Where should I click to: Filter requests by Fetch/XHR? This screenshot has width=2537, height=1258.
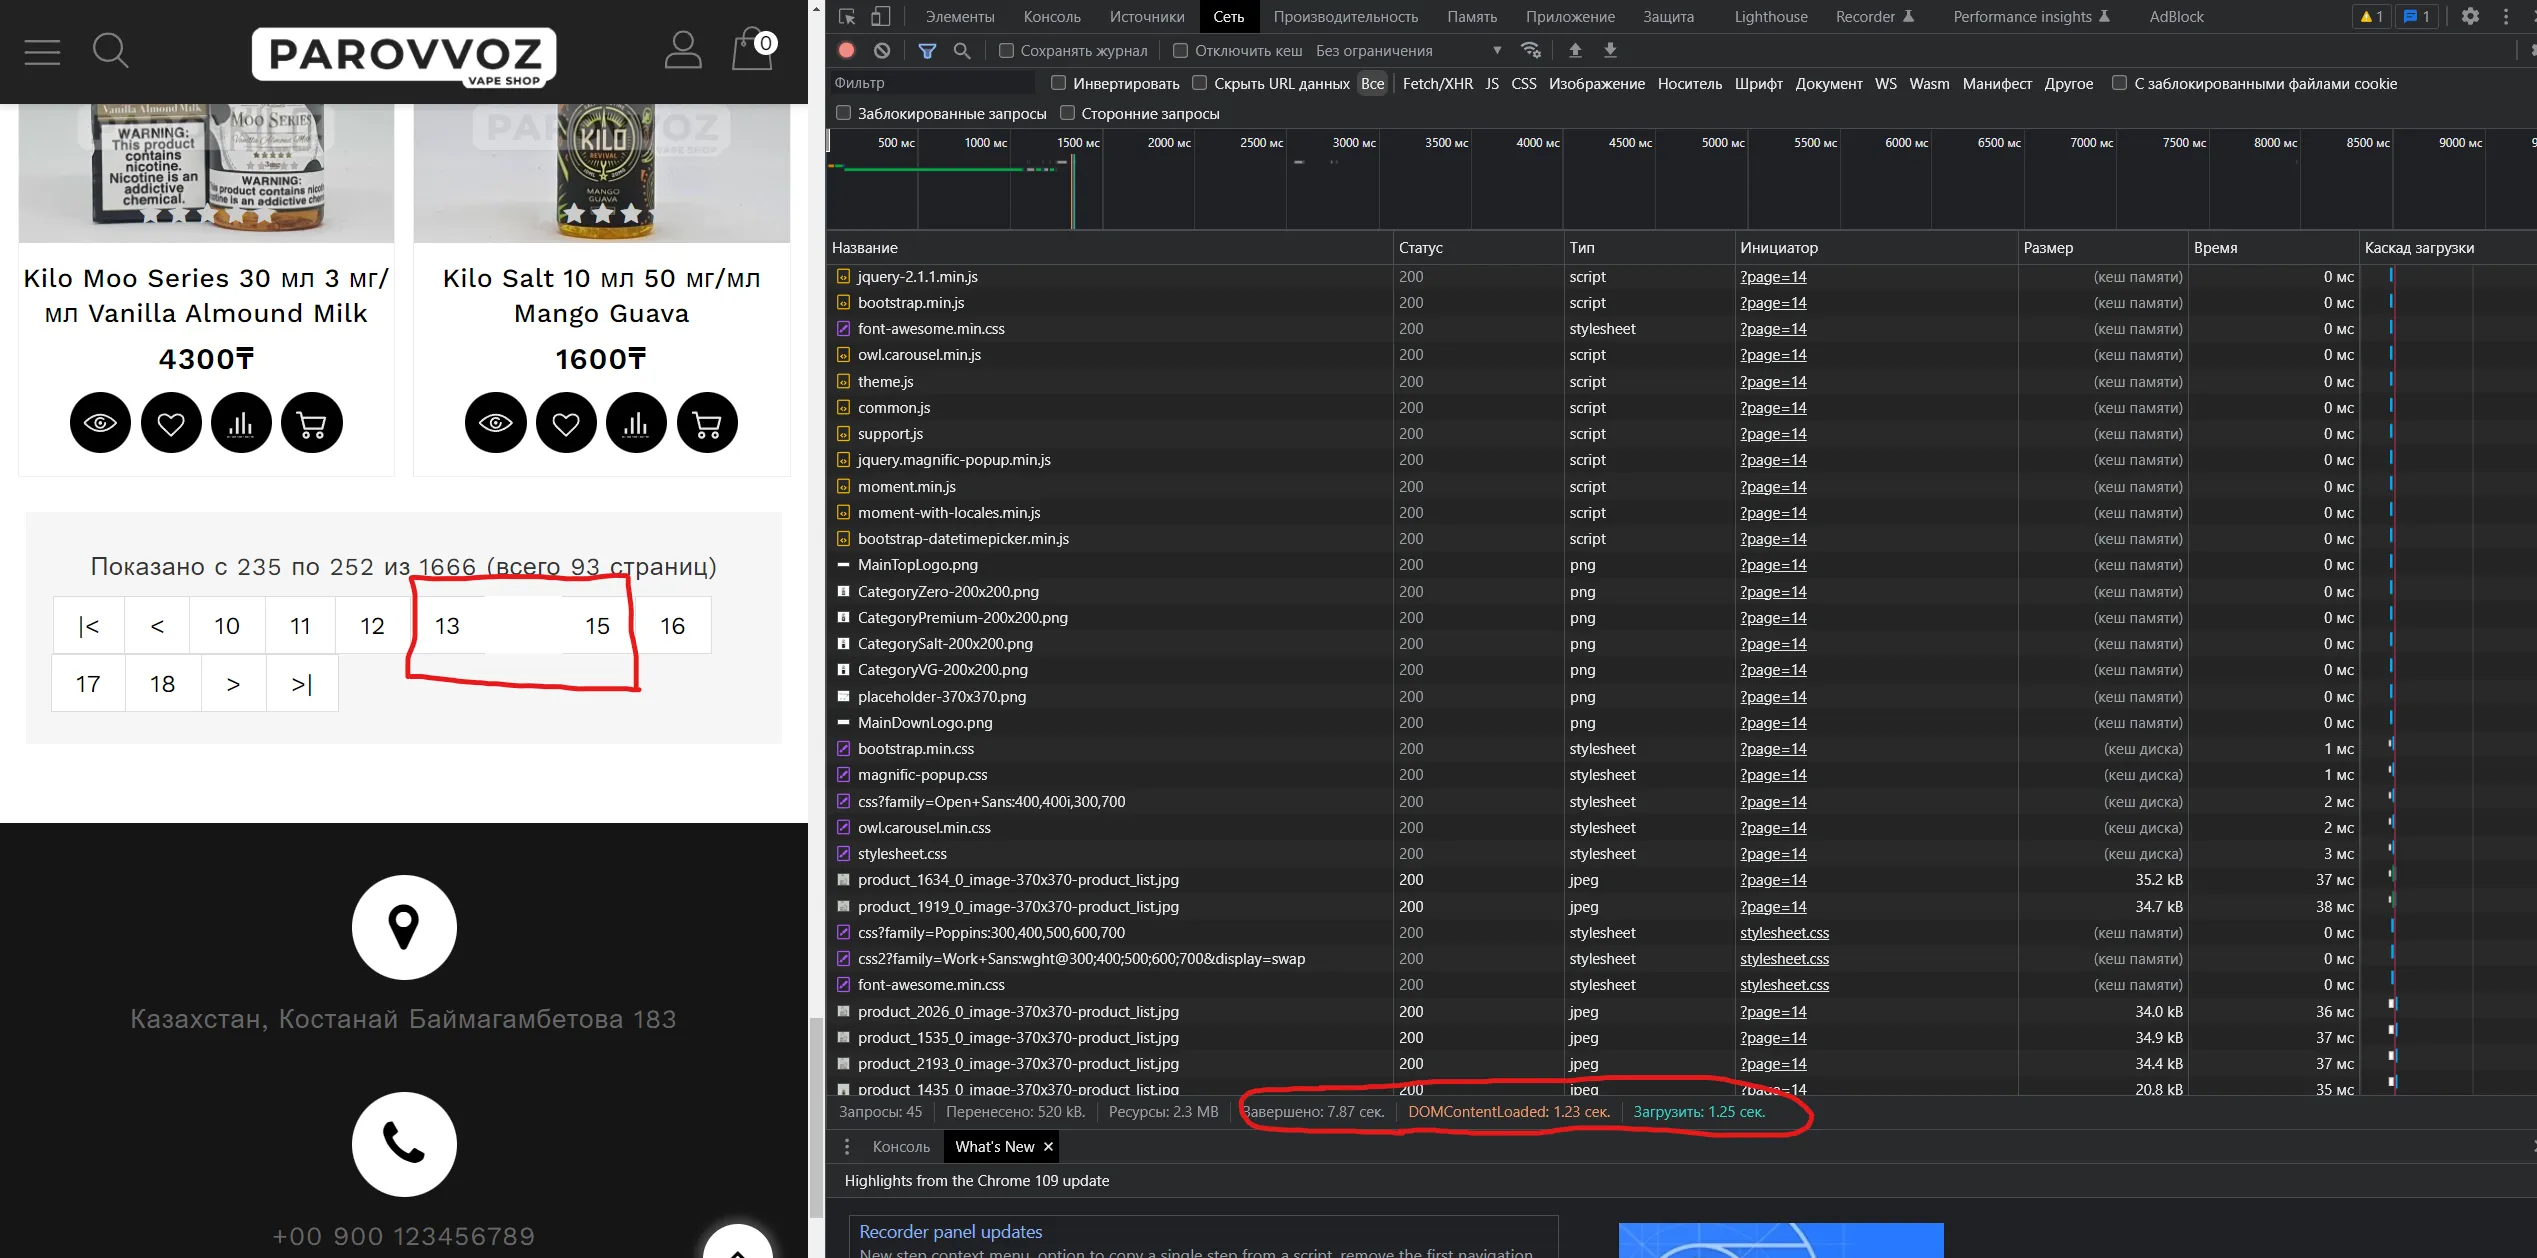point(1437,84)
